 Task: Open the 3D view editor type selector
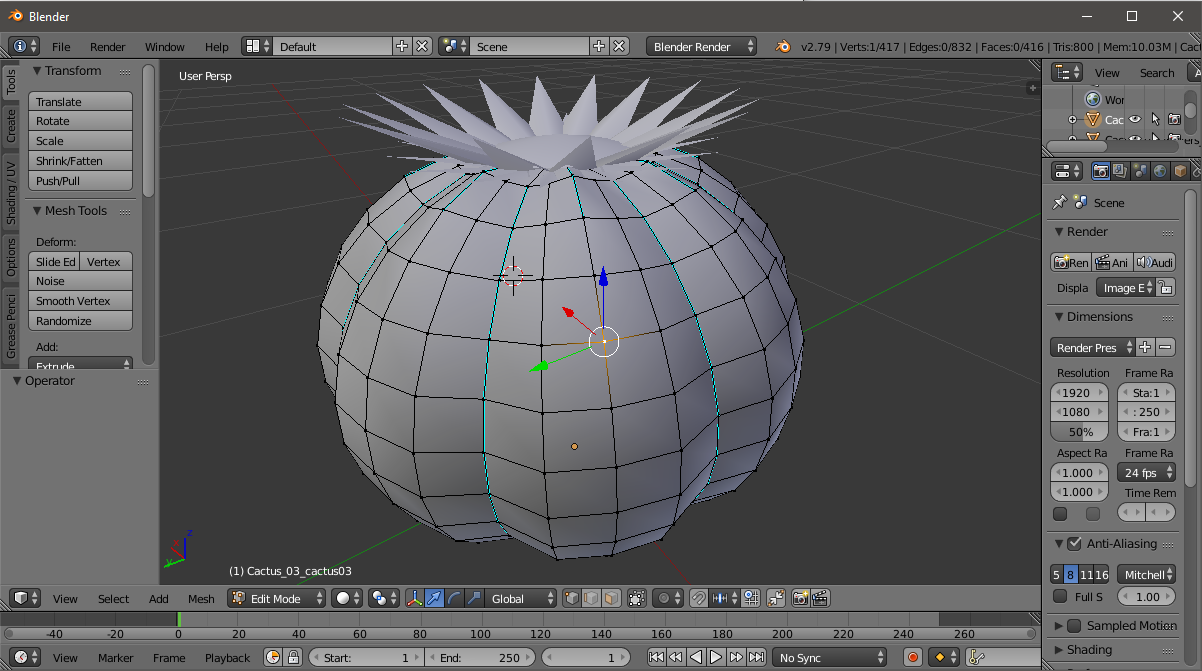25,598
